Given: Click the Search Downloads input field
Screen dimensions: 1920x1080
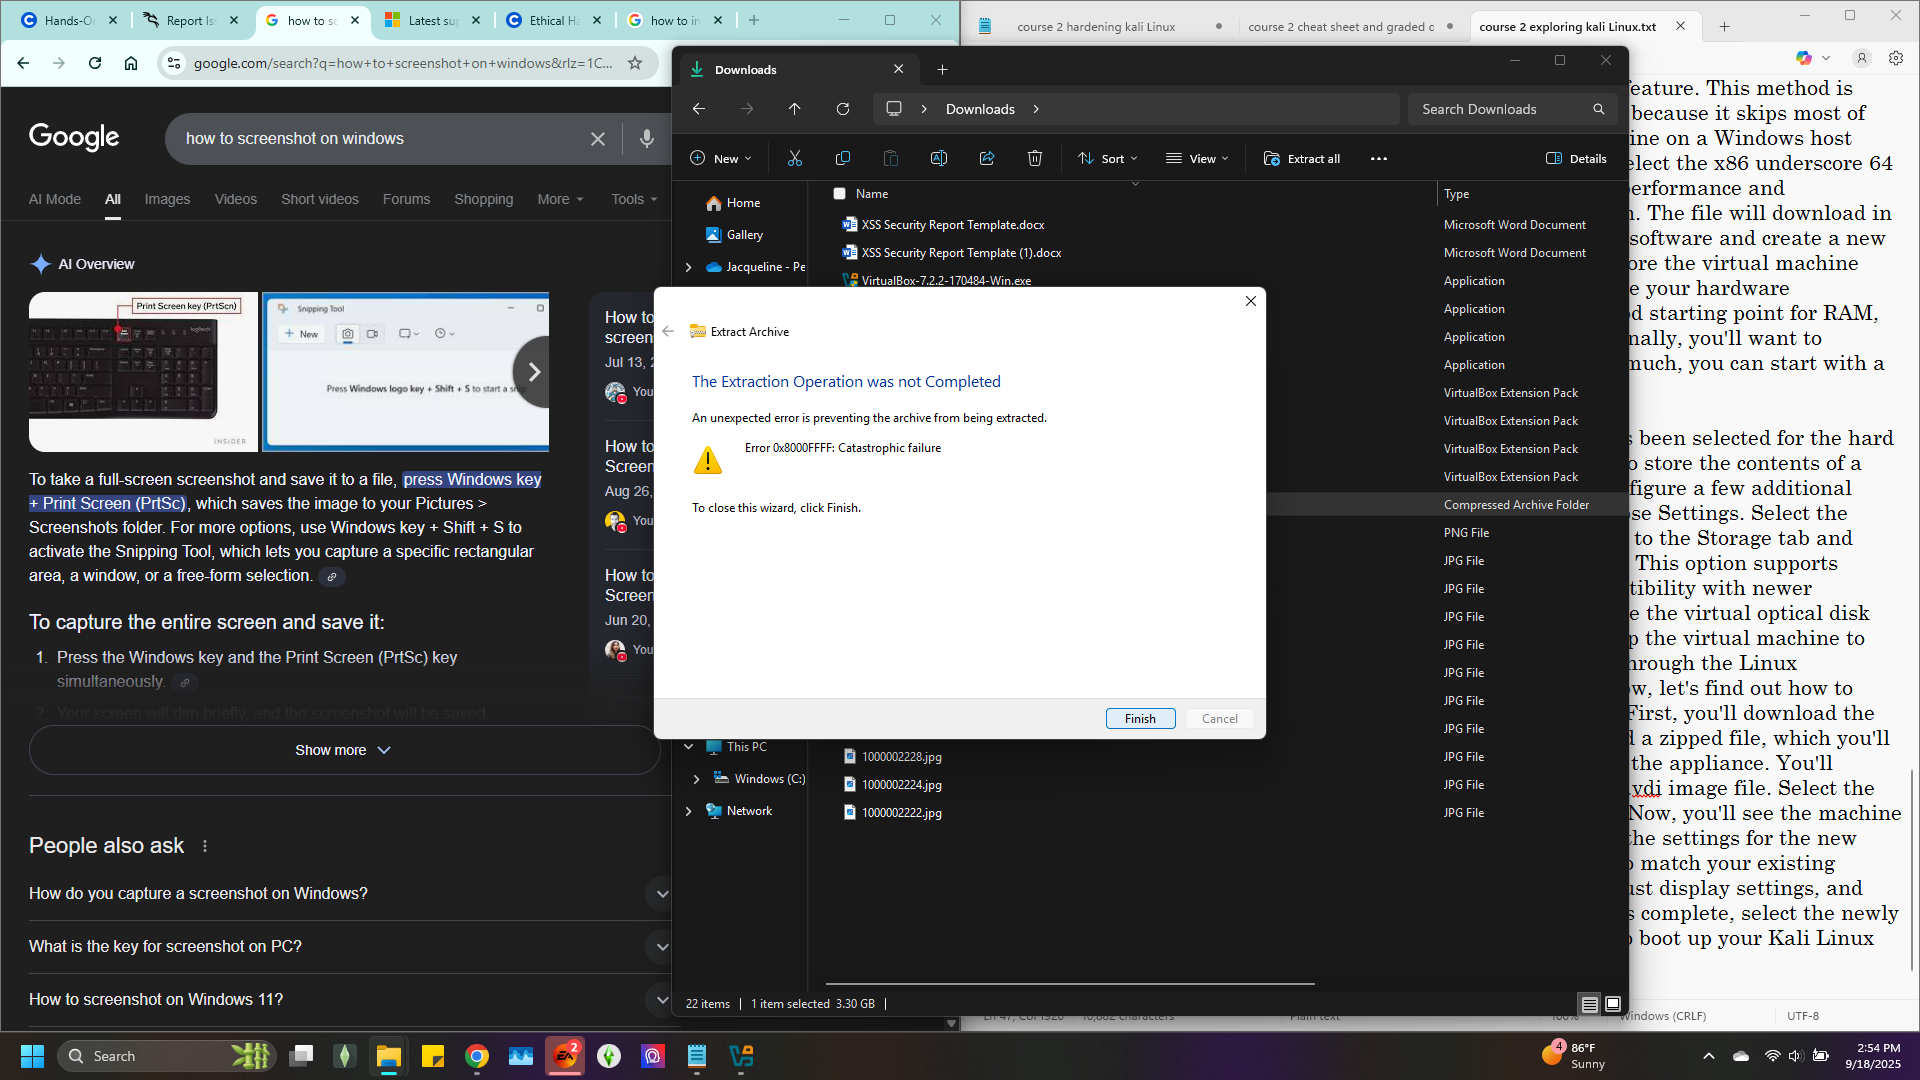Looking at the screenshot, I should (x=1500, y=109).
